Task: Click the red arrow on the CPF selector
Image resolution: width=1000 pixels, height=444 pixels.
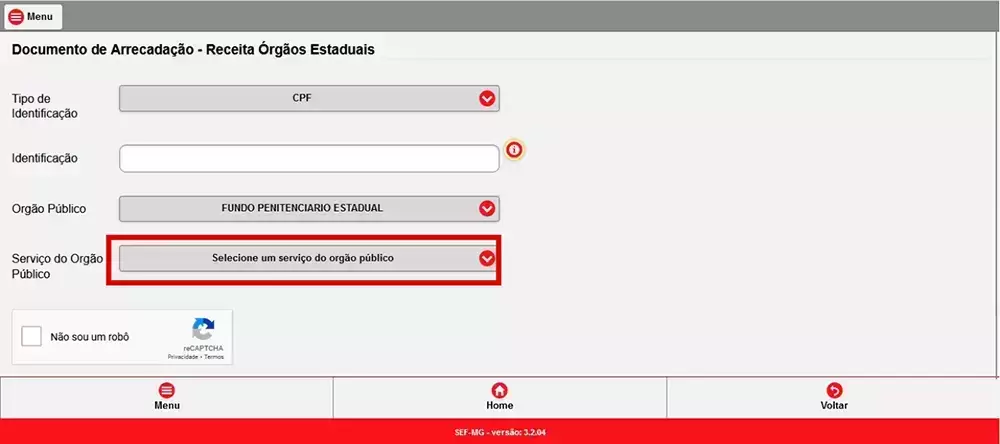Action: (487, 98)
